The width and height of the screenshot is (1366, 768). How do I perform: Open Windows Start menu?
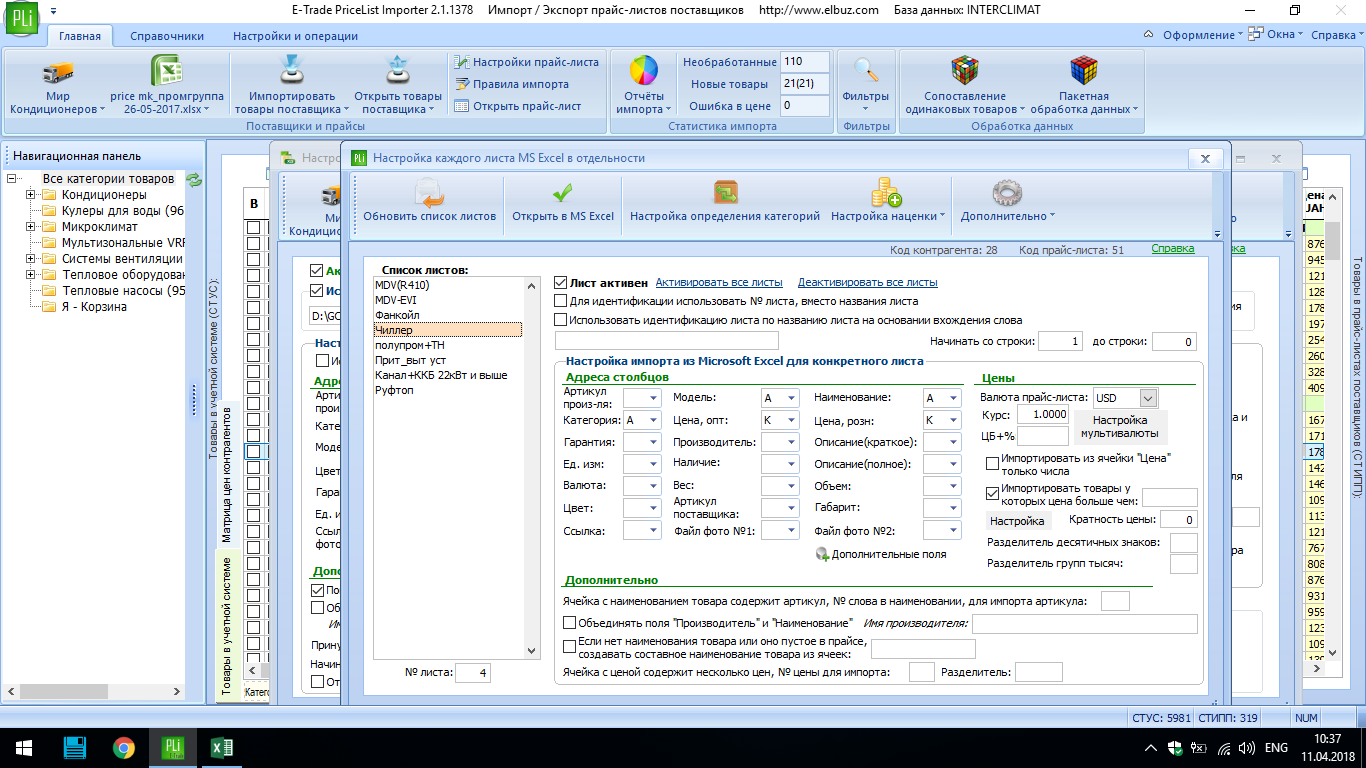(x=24, y=747)
